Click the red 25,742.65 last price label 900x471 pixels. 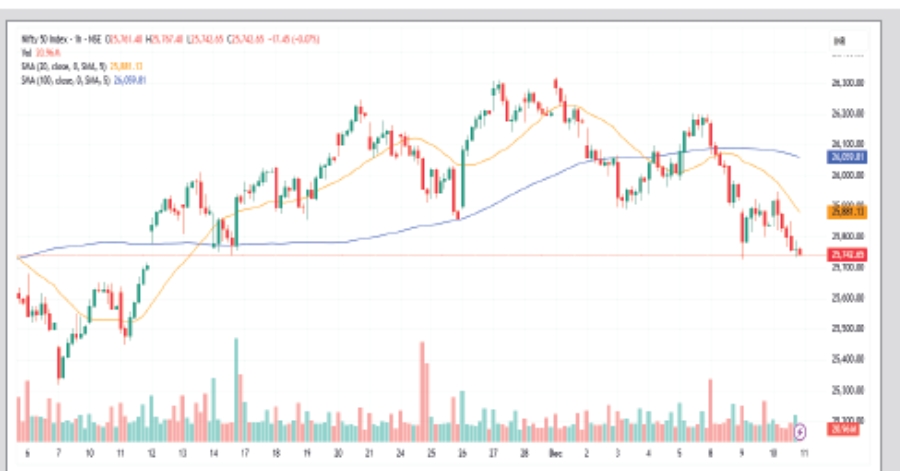846,256
